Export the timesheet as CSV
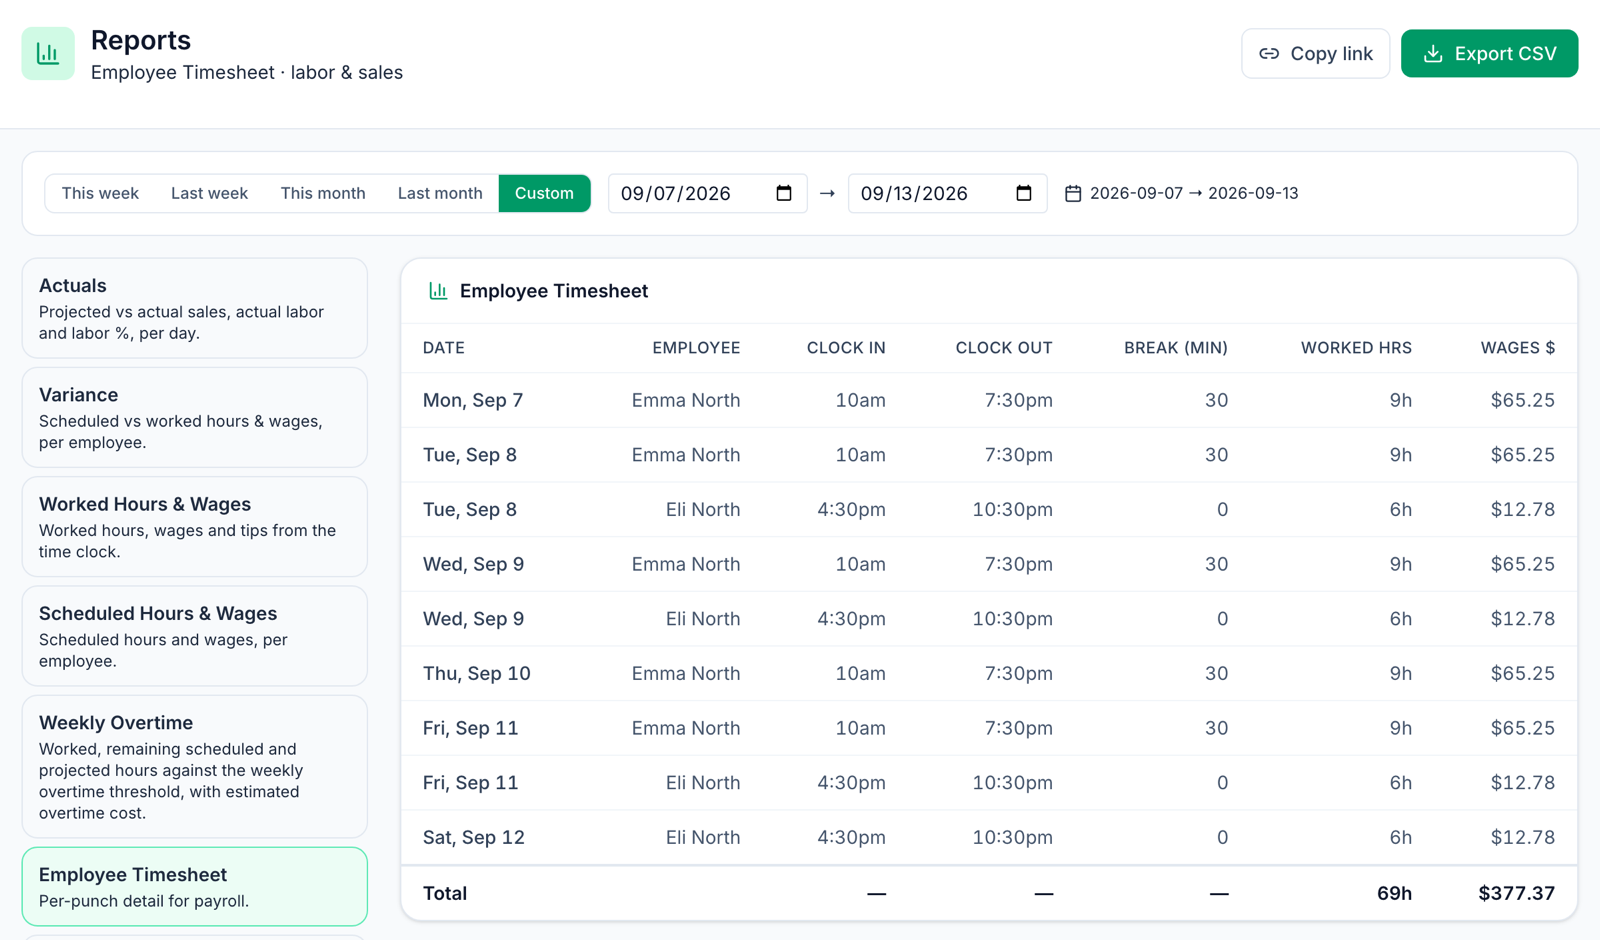The width and height of the screenshot is (1600, 940). (x=1489, y=54)
